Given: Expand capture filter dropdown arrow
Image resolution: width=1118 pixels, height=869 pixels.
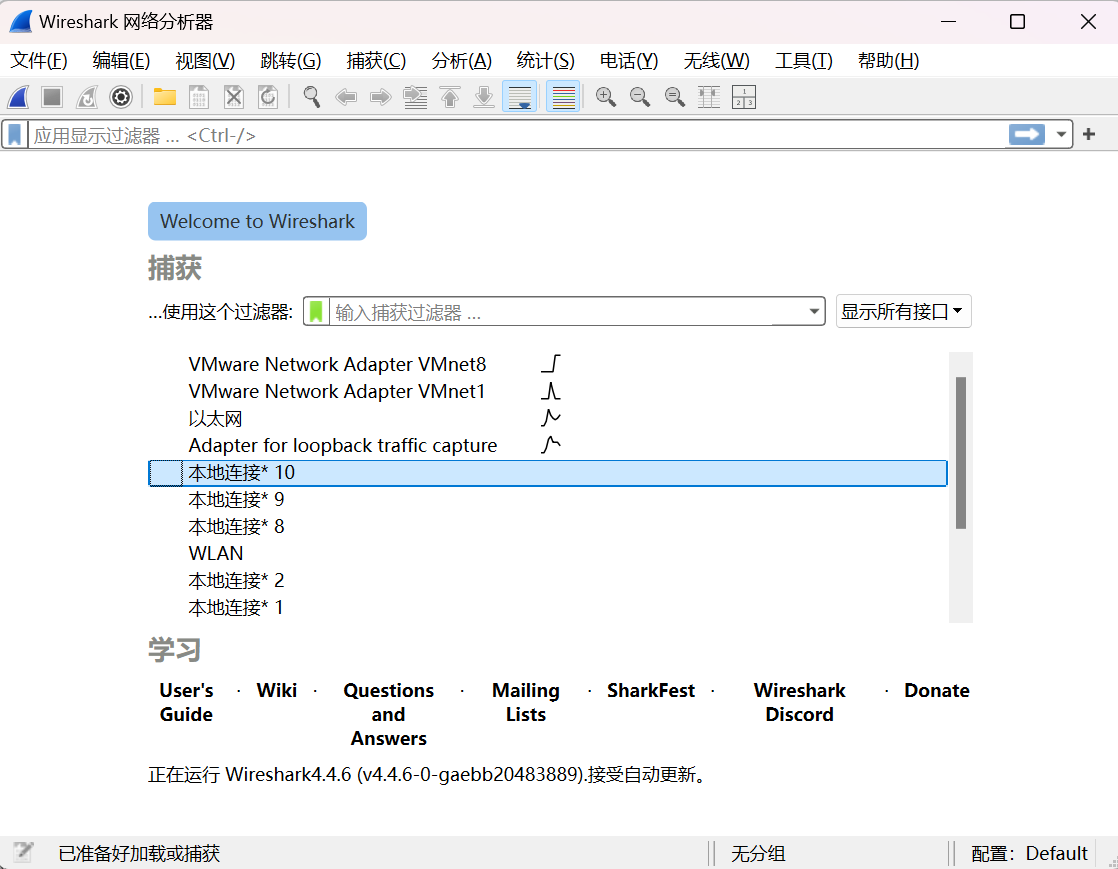Looking at the screenshot, I should pos(814,312).
